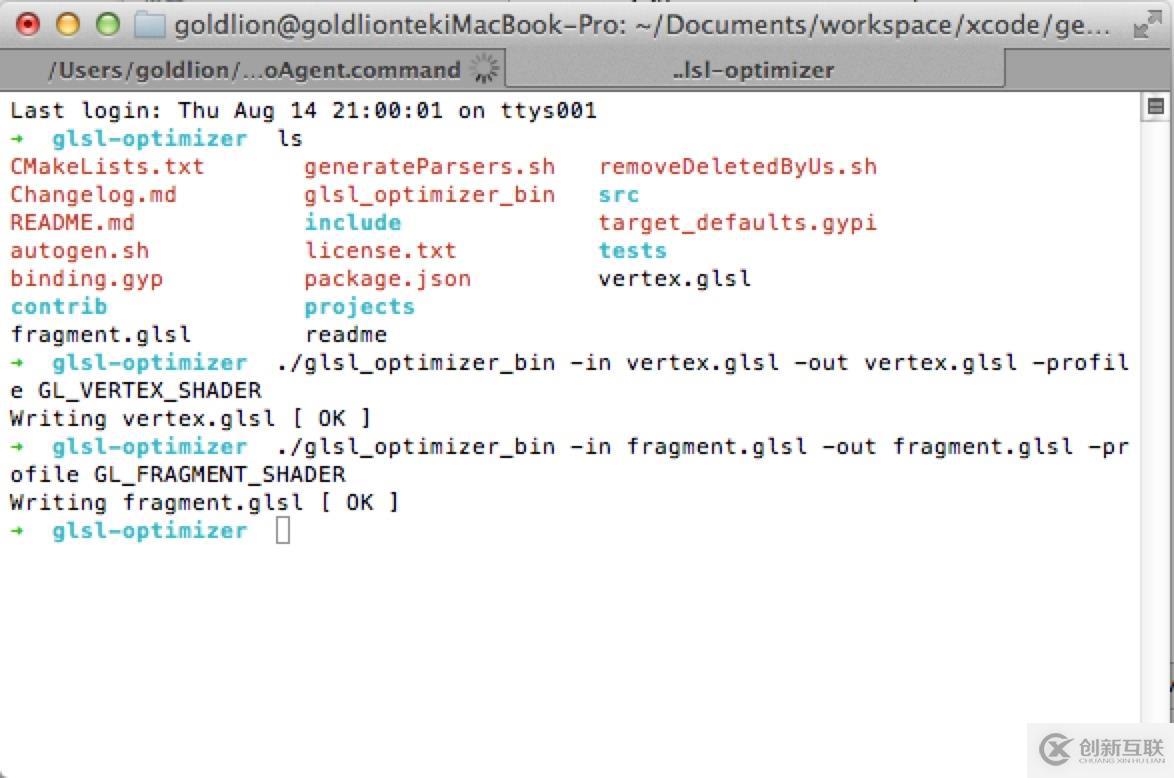Screen dimensions: 1174x778
Task: Zoom the window with the green button
Action: point(105,25)
